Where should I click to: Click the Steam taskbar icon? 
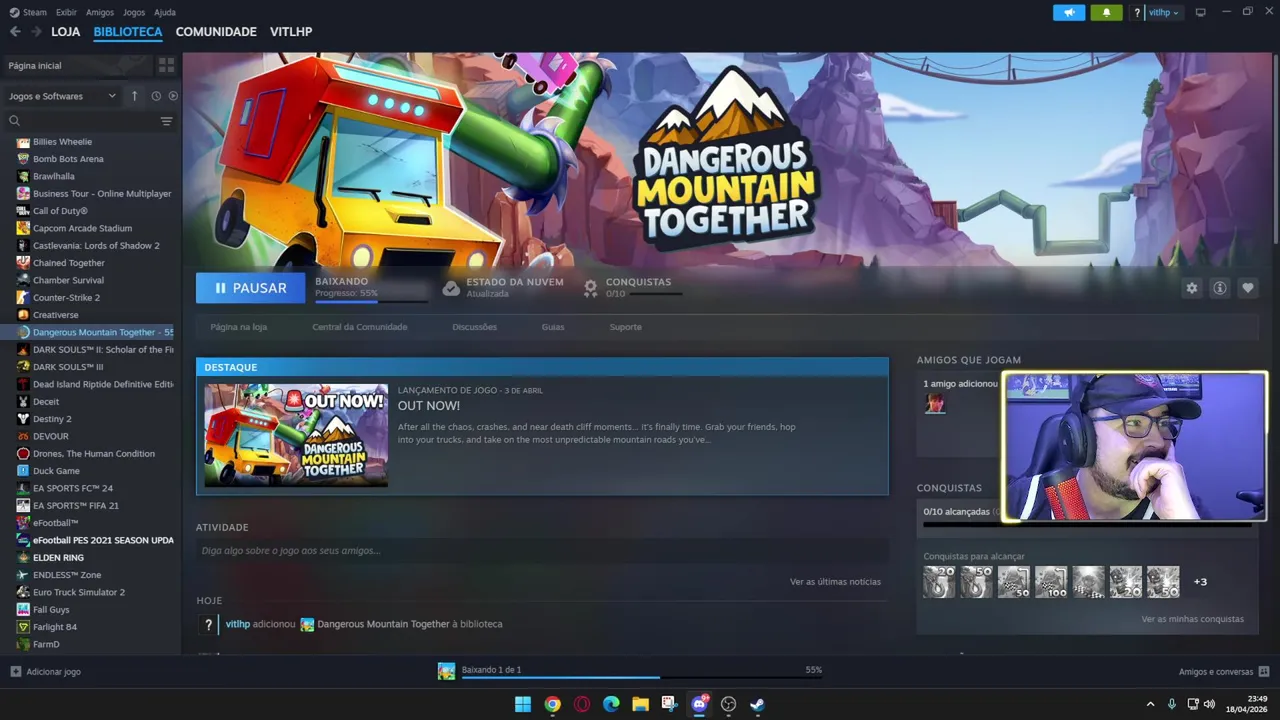point(758,704)
